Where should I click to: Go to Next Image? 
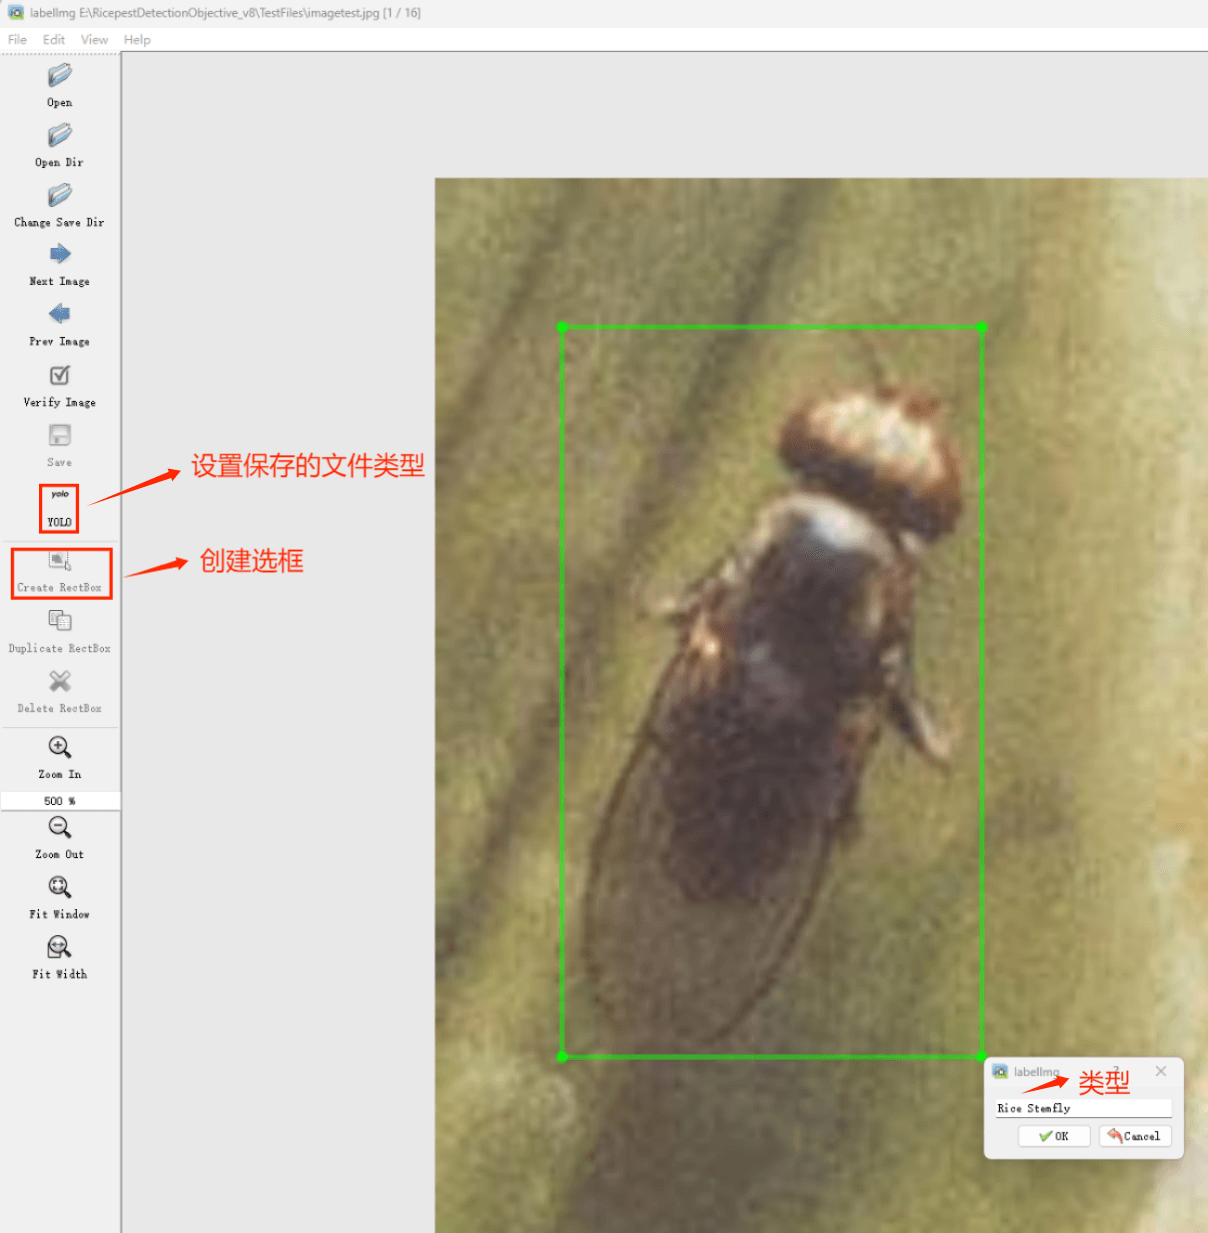[x=60, y=255]
